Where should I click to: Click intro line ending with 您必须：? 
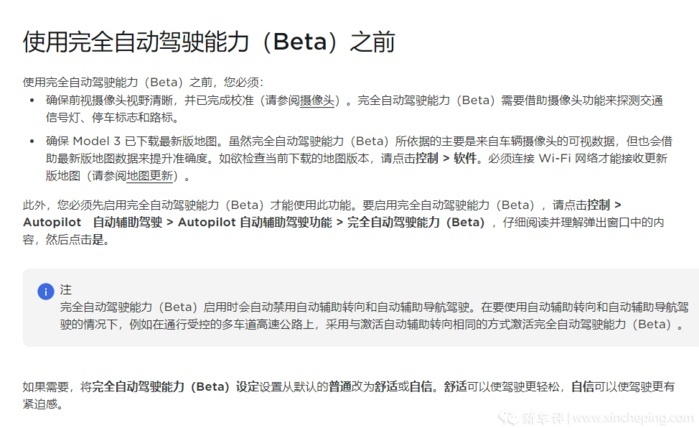coord(143,82)
